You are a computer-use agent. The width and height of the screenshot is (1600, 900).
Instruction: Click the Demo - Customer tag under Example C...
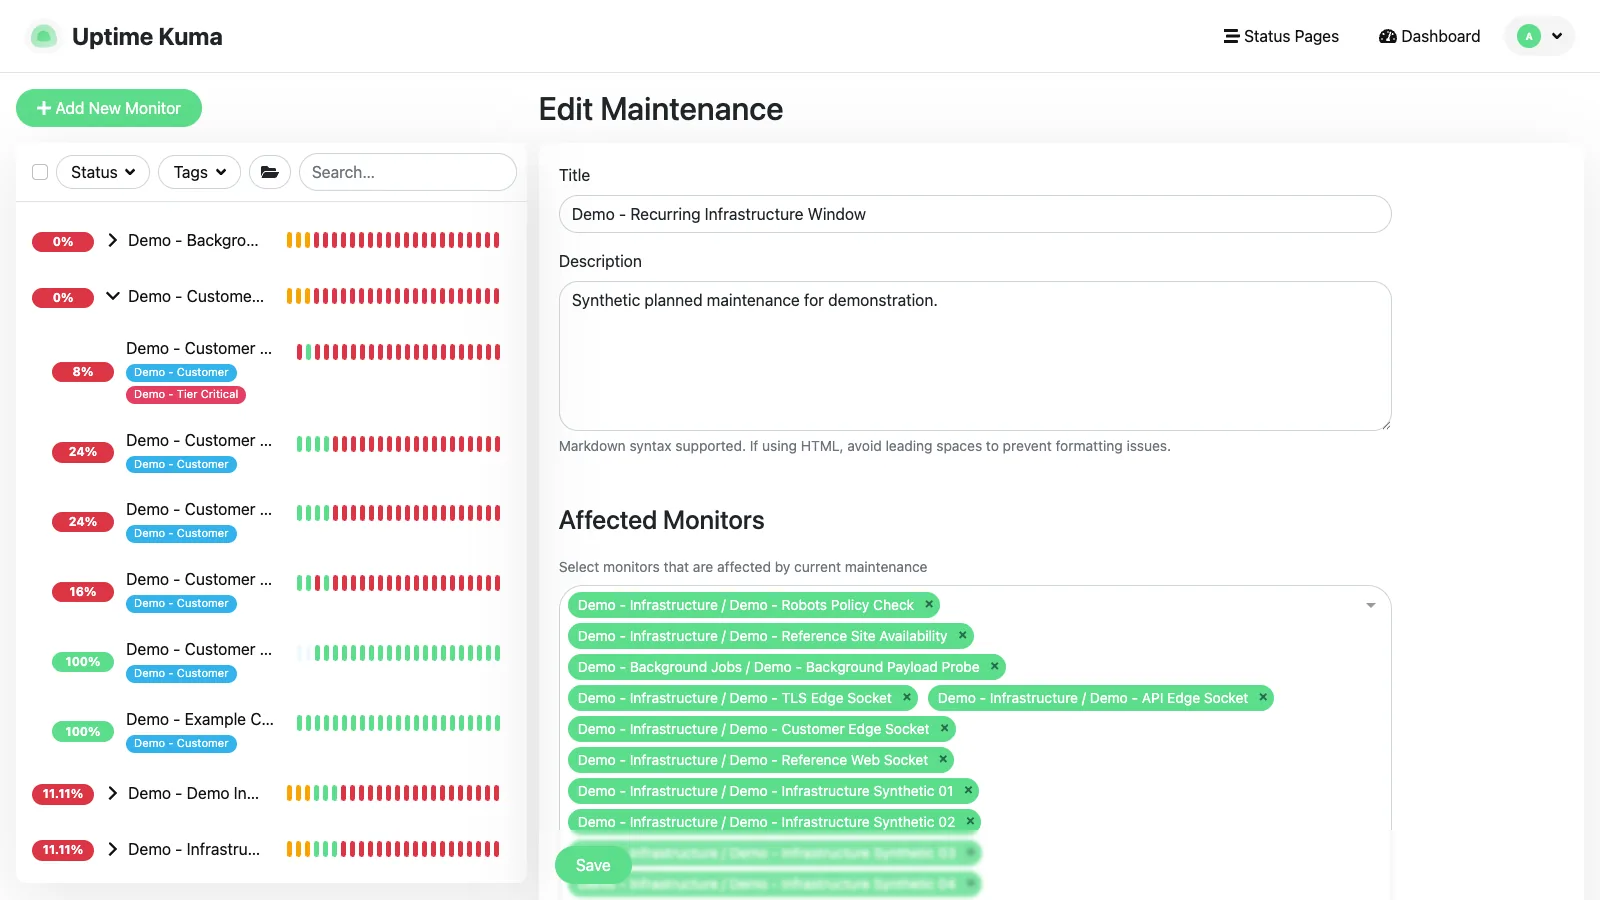click(181, 743)
